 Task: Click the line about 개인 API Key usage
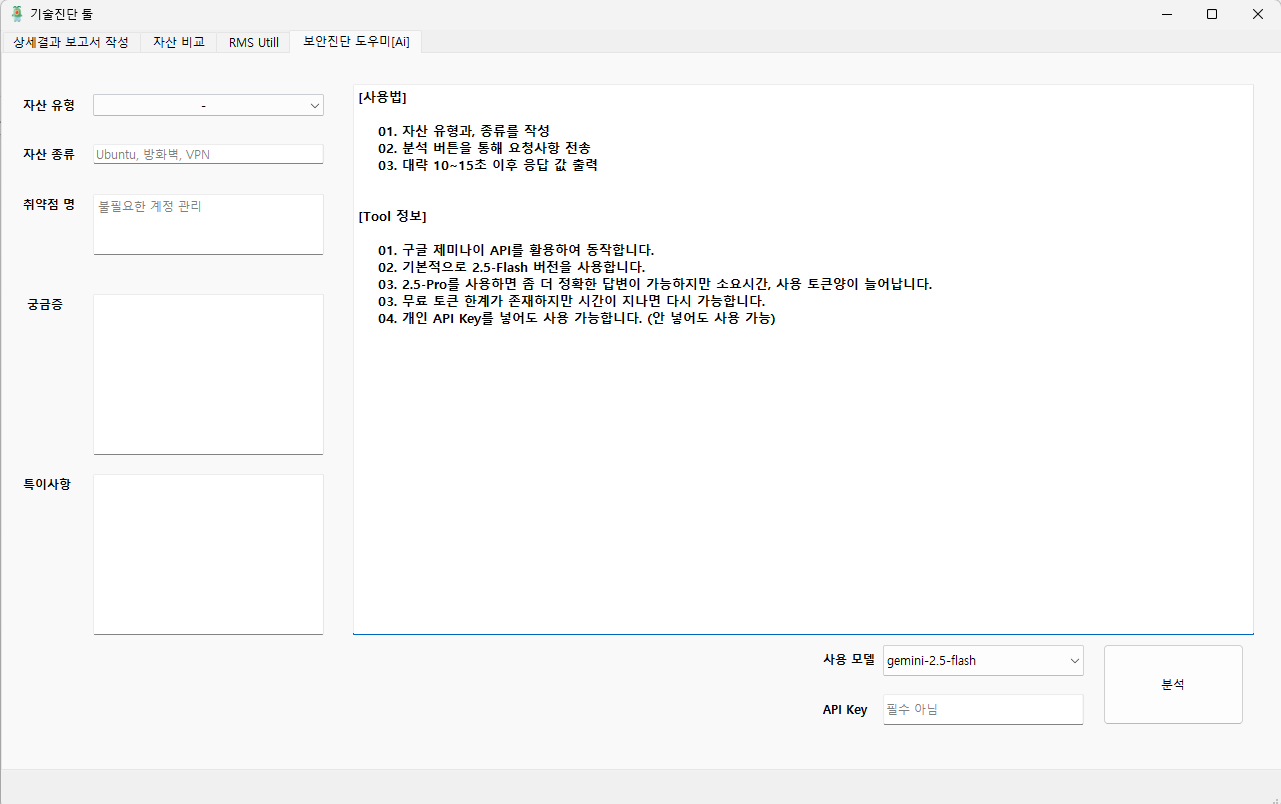[x=576, y=319]
